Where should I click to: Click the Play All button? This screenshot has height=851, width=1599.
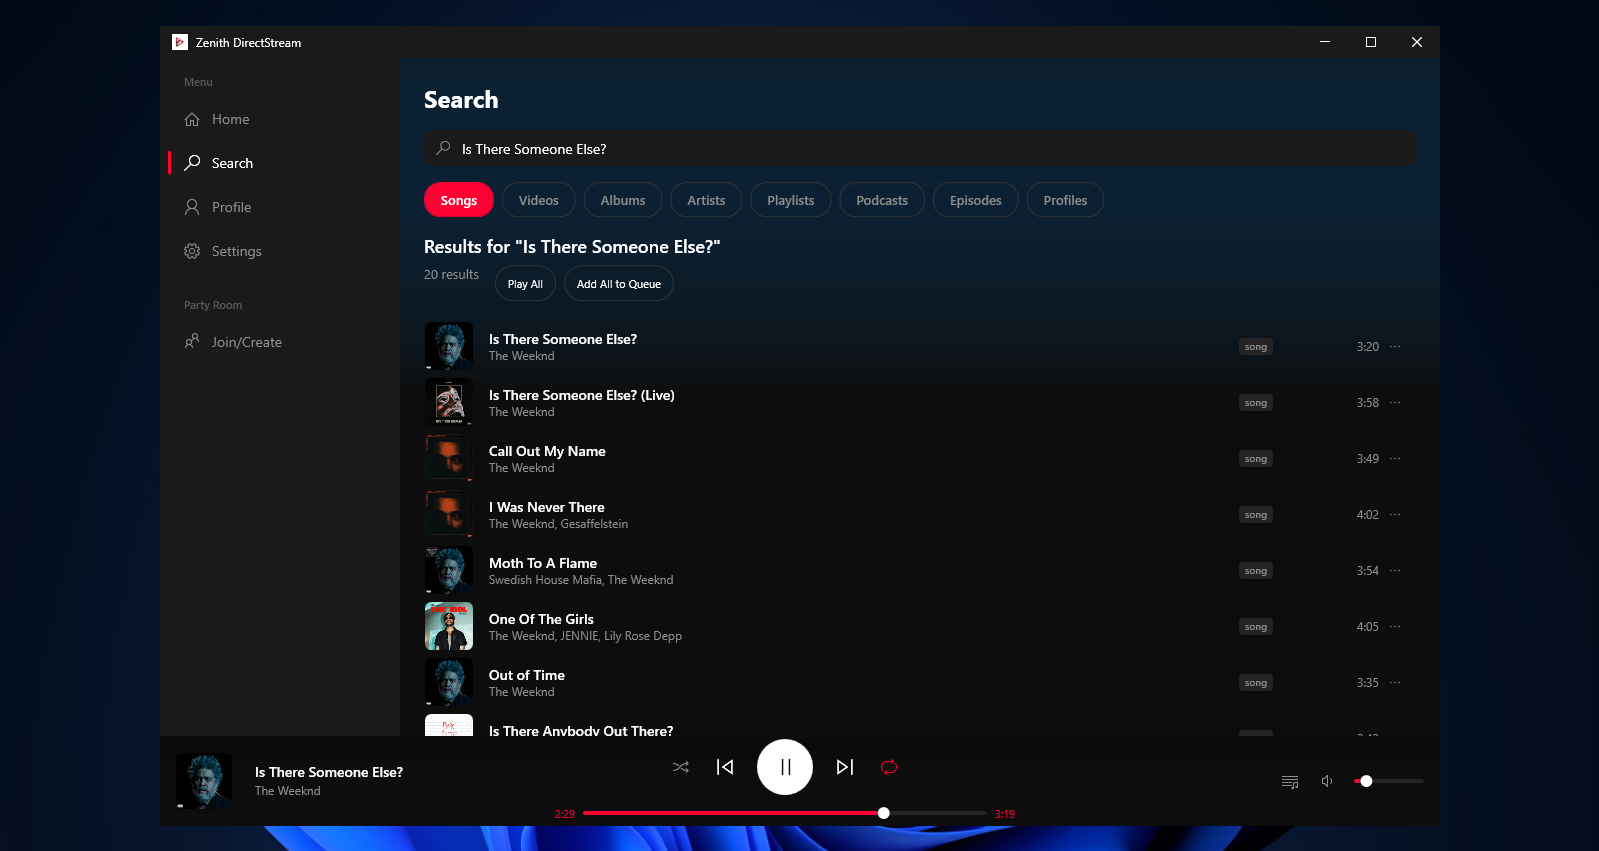click(525, 284)
